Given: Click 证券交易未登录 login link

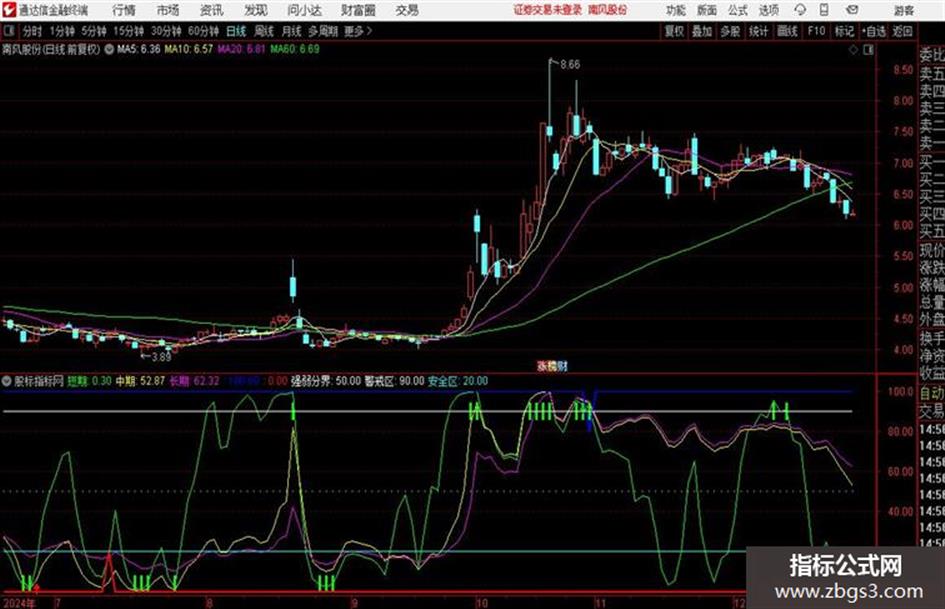Looking at the screenshot, I should click(x=548, y=10).
